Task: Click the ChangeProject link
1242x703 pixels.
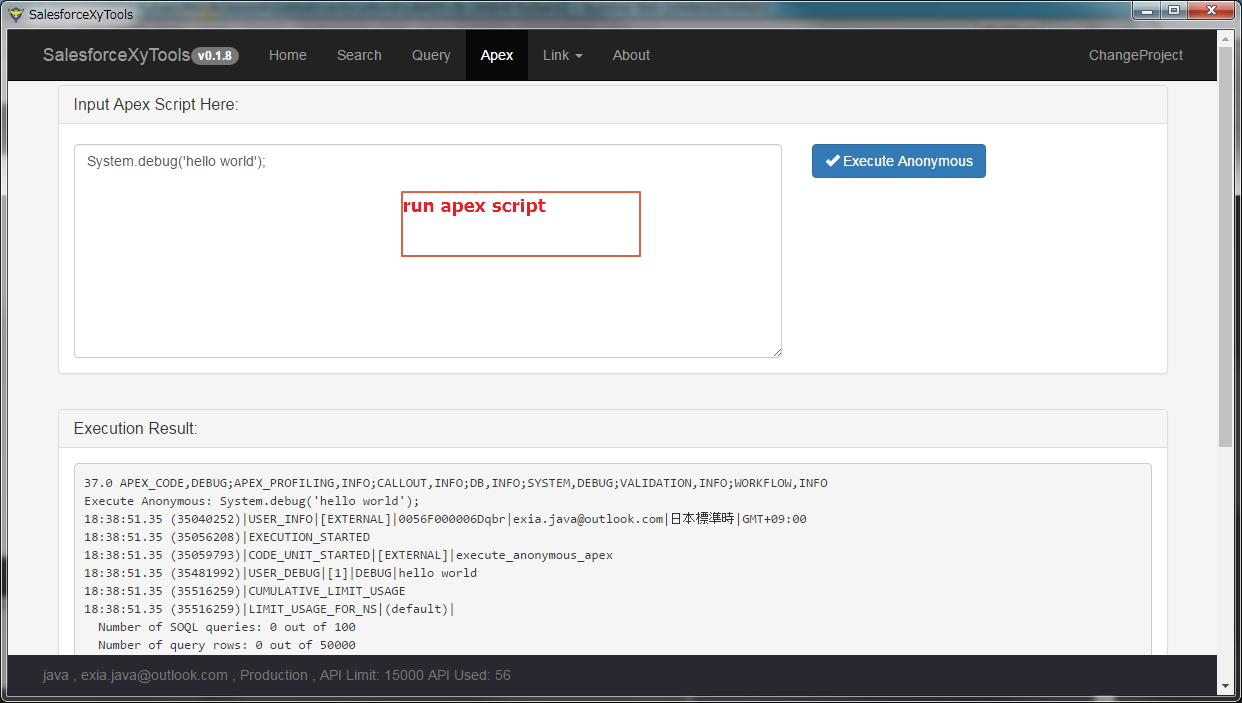Action: pyautogui.click(x=1136, y=55)
